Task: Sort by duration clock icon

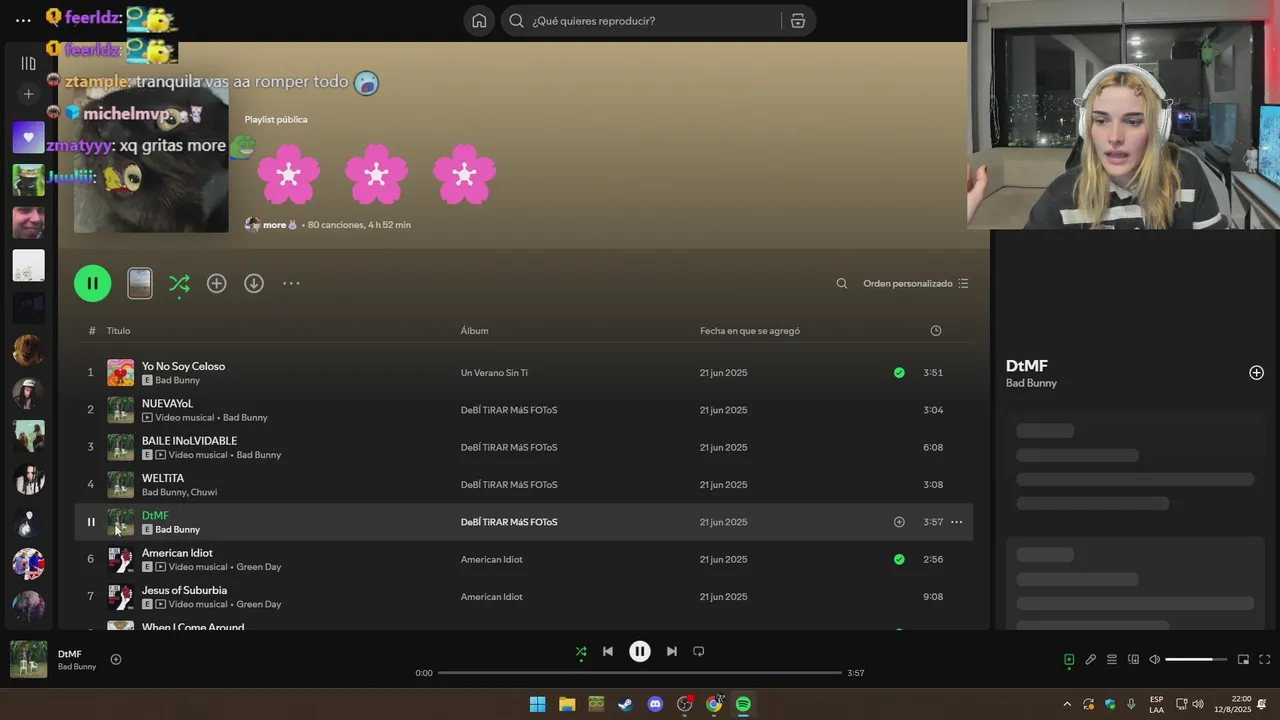Action: (936, 331)
